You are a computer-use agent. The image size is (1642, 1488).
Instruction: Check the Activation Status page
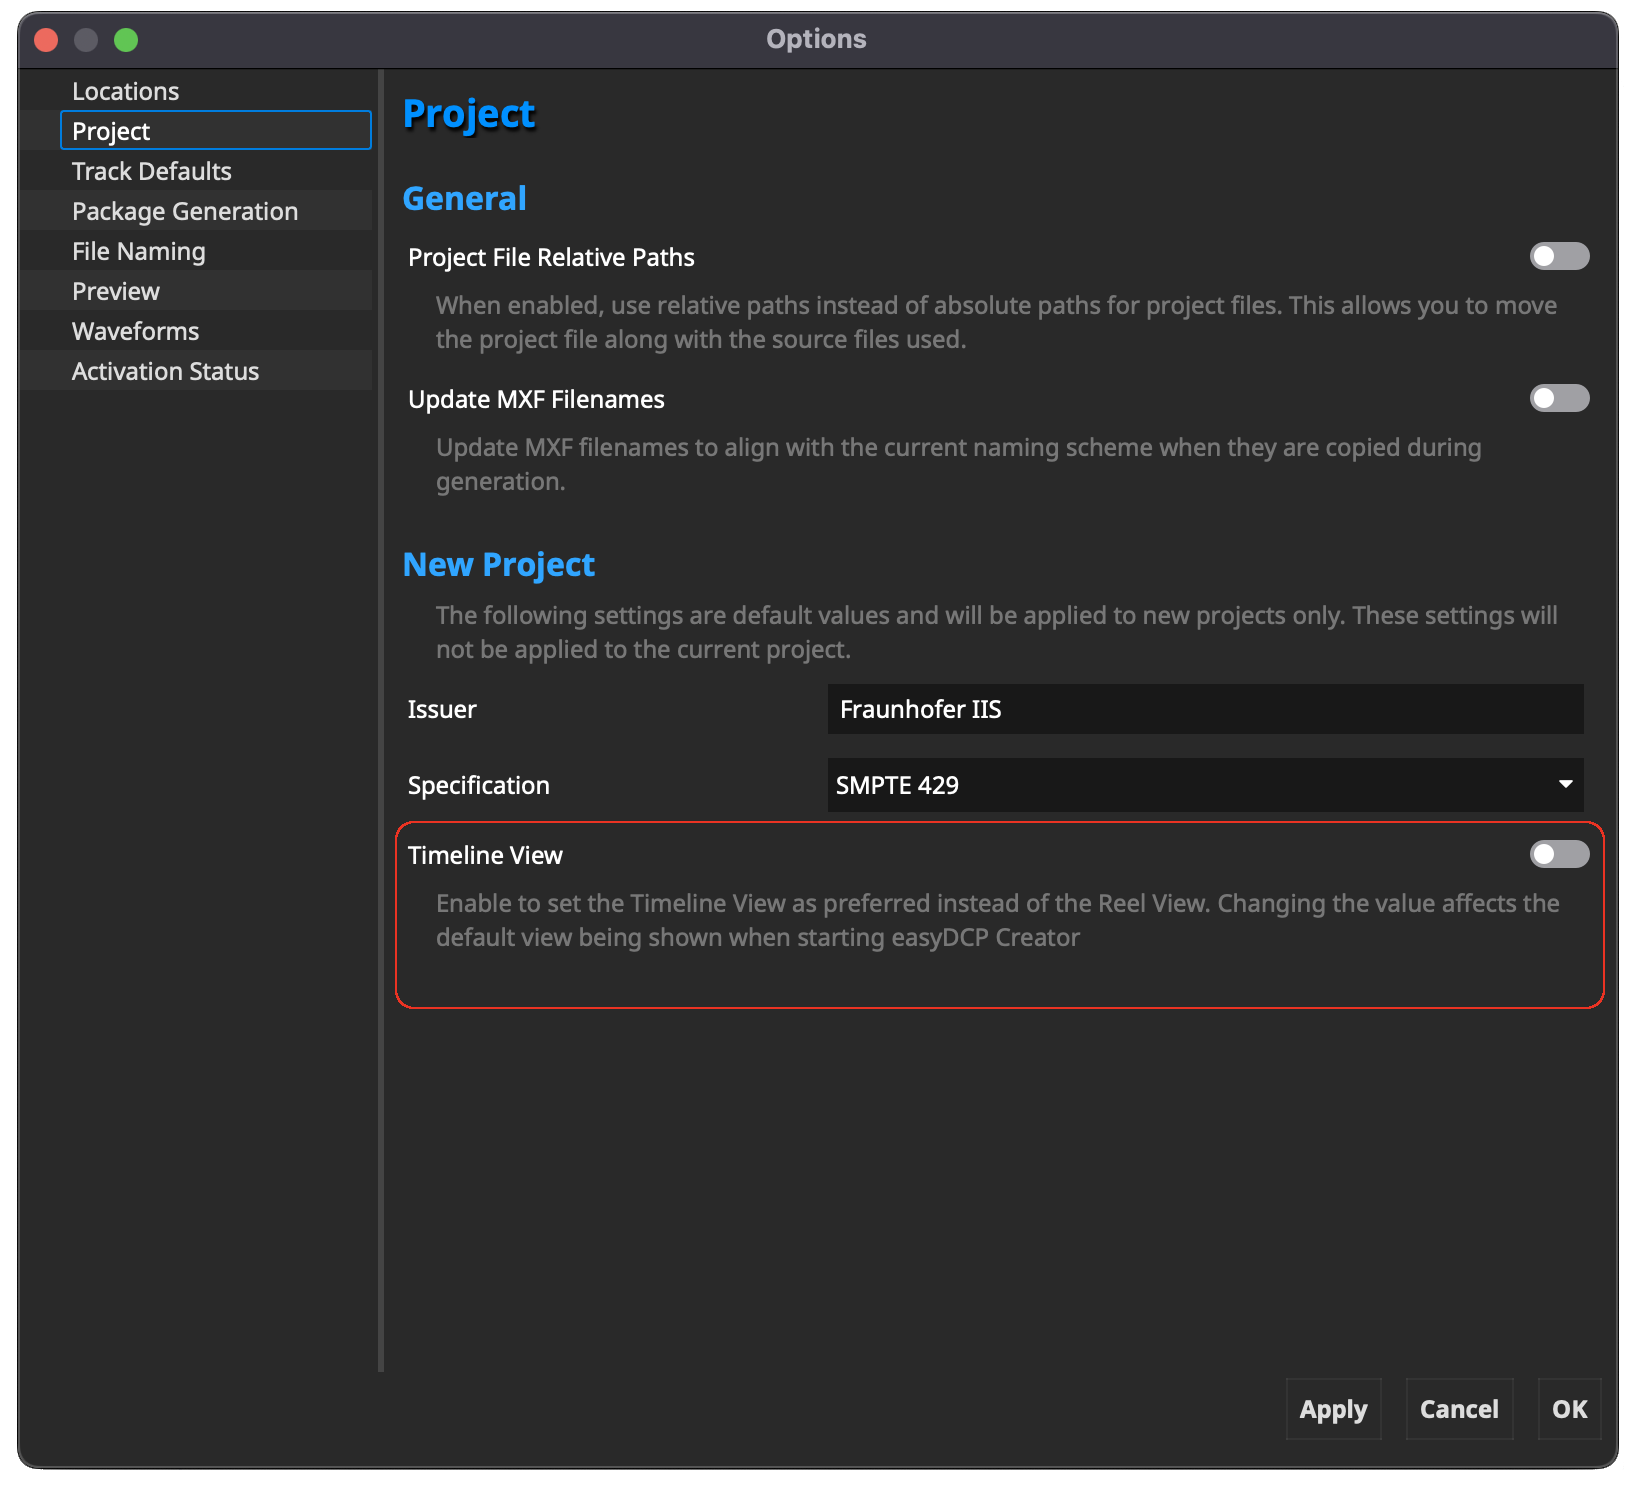[165, 371]
